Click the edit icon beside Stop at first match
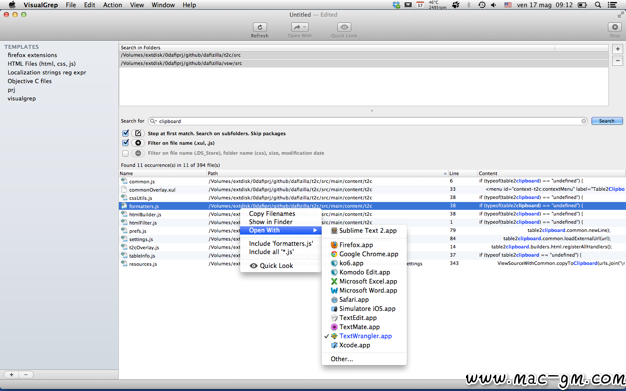 pyautogui.click(x=138, y=133)
